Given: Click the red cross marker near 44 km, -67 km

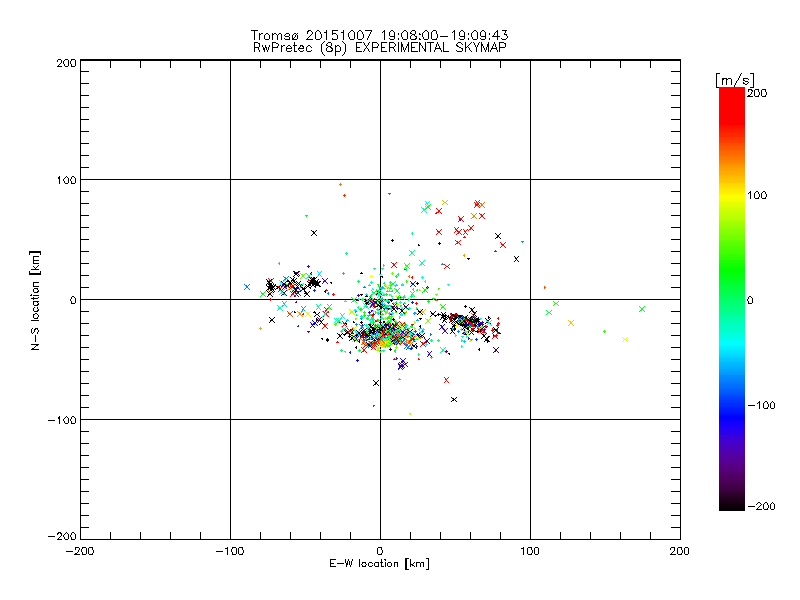Looking at the screenshot, I should [x=446, y=380].
